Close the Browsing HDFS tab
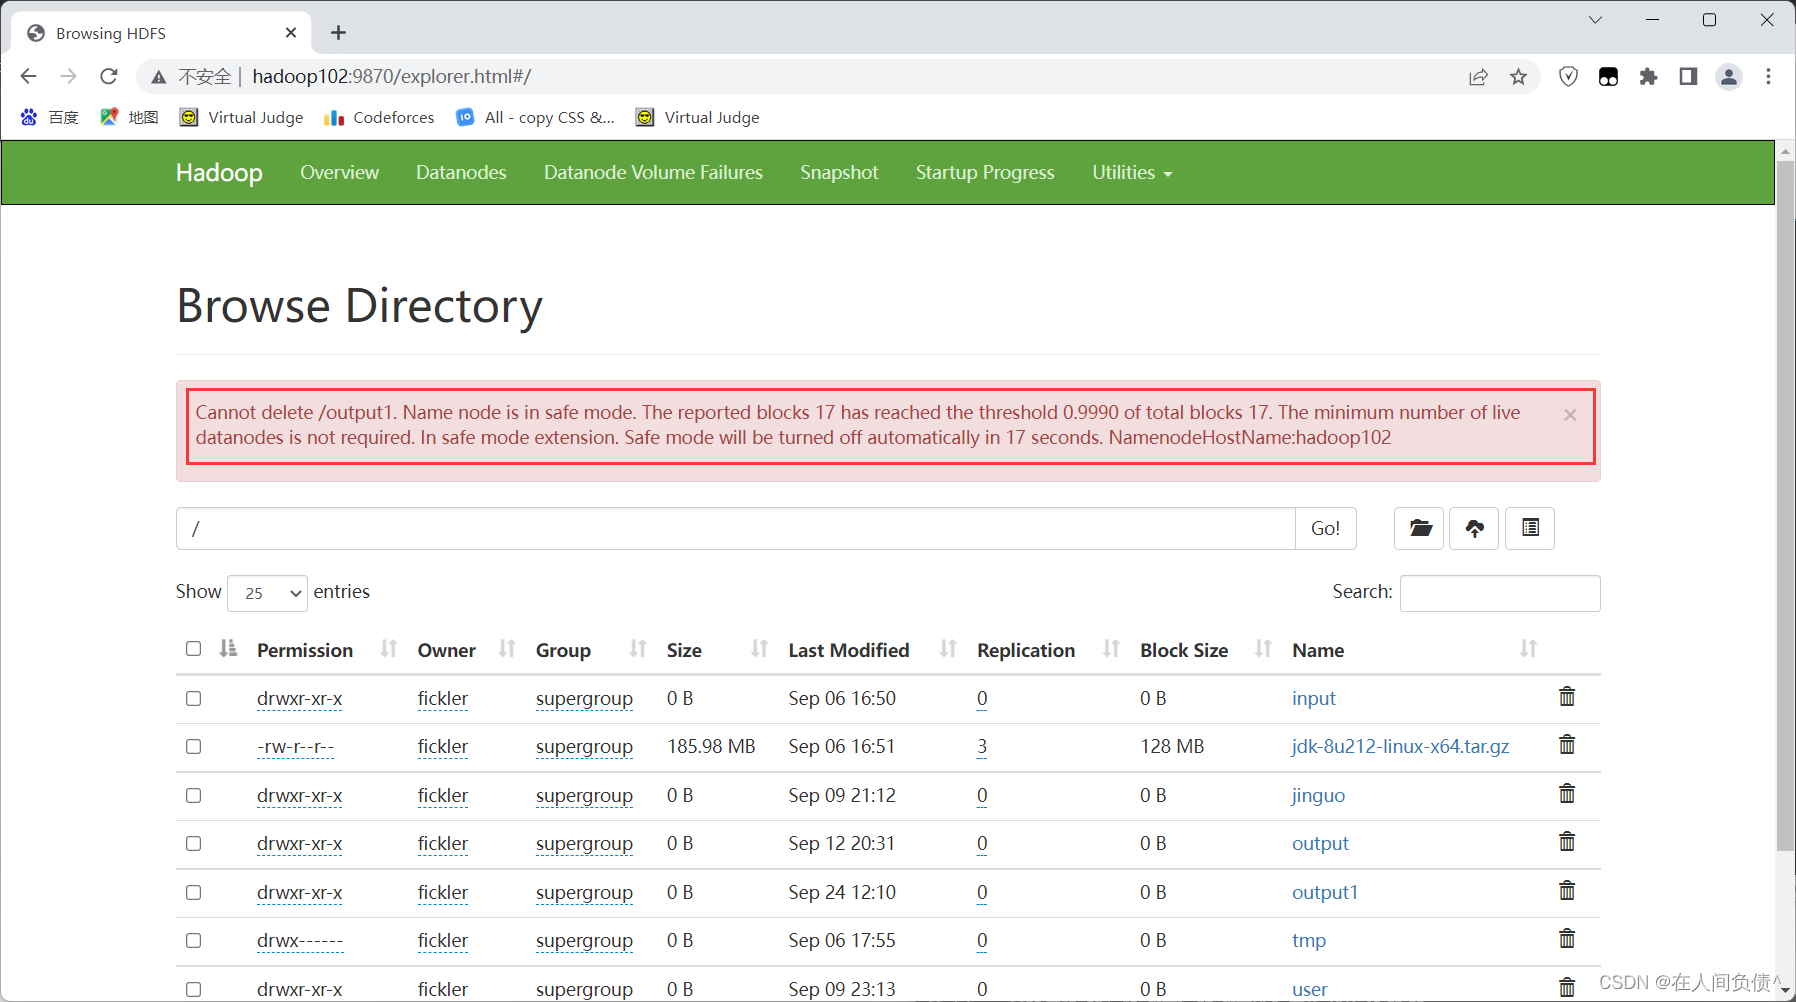 pyautogui.click(x=291, y=33)
